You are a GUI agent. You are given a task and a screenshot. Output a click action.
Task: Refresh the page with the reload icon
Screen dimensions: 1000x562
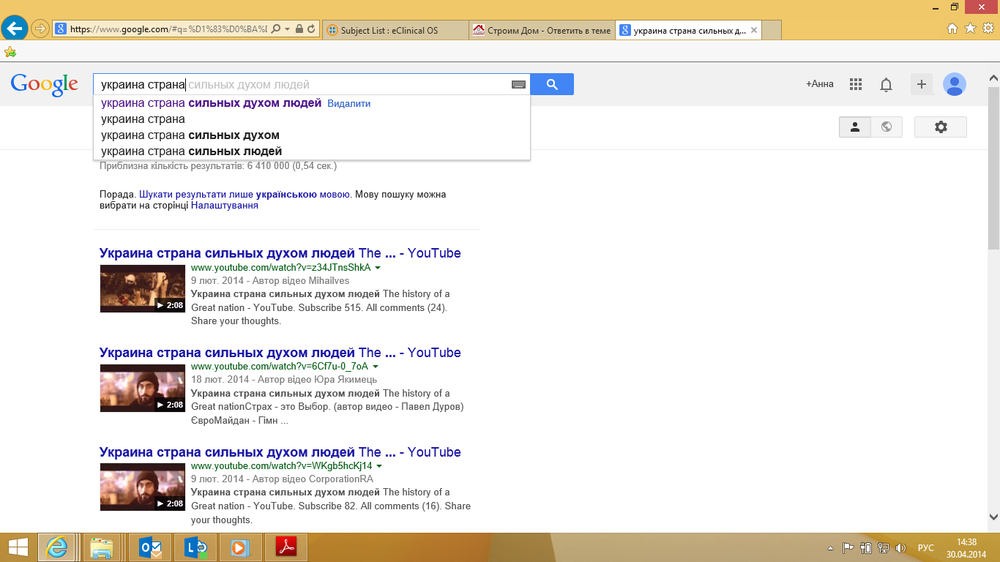[311, 29]
